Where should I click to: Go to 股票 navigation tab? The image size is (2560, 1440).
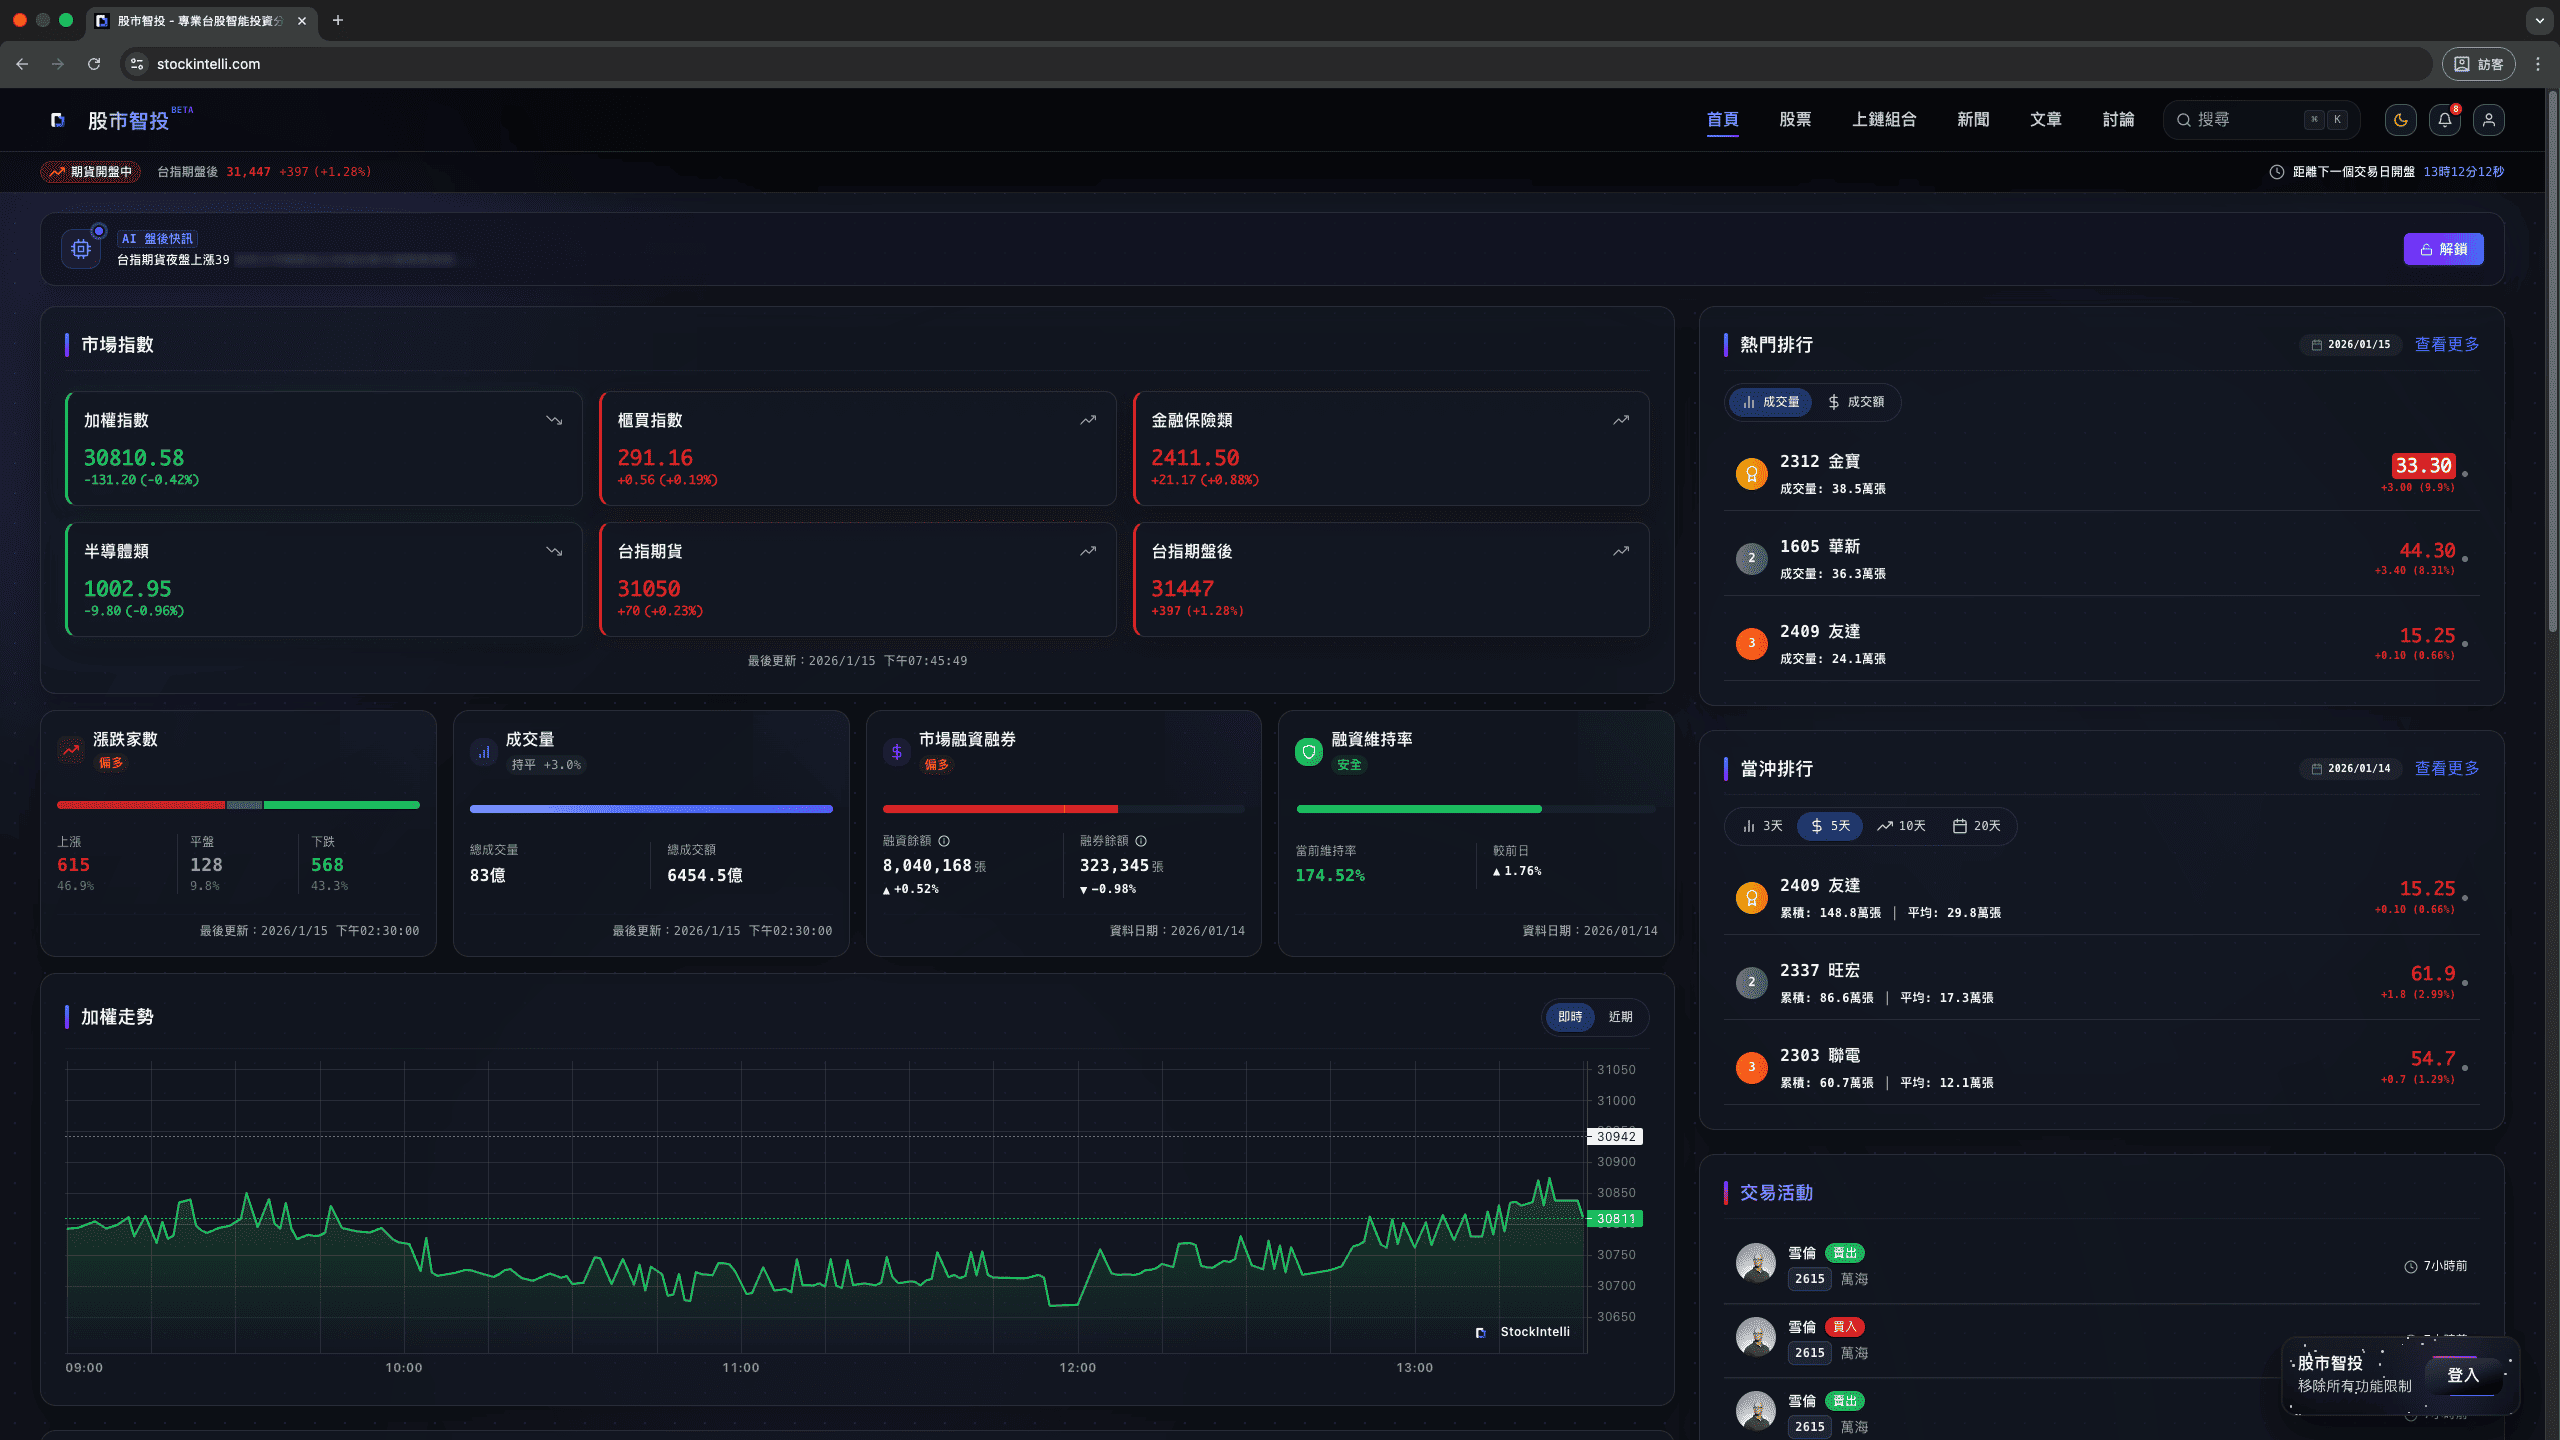pyautogui.click(x=1795, y=120)
